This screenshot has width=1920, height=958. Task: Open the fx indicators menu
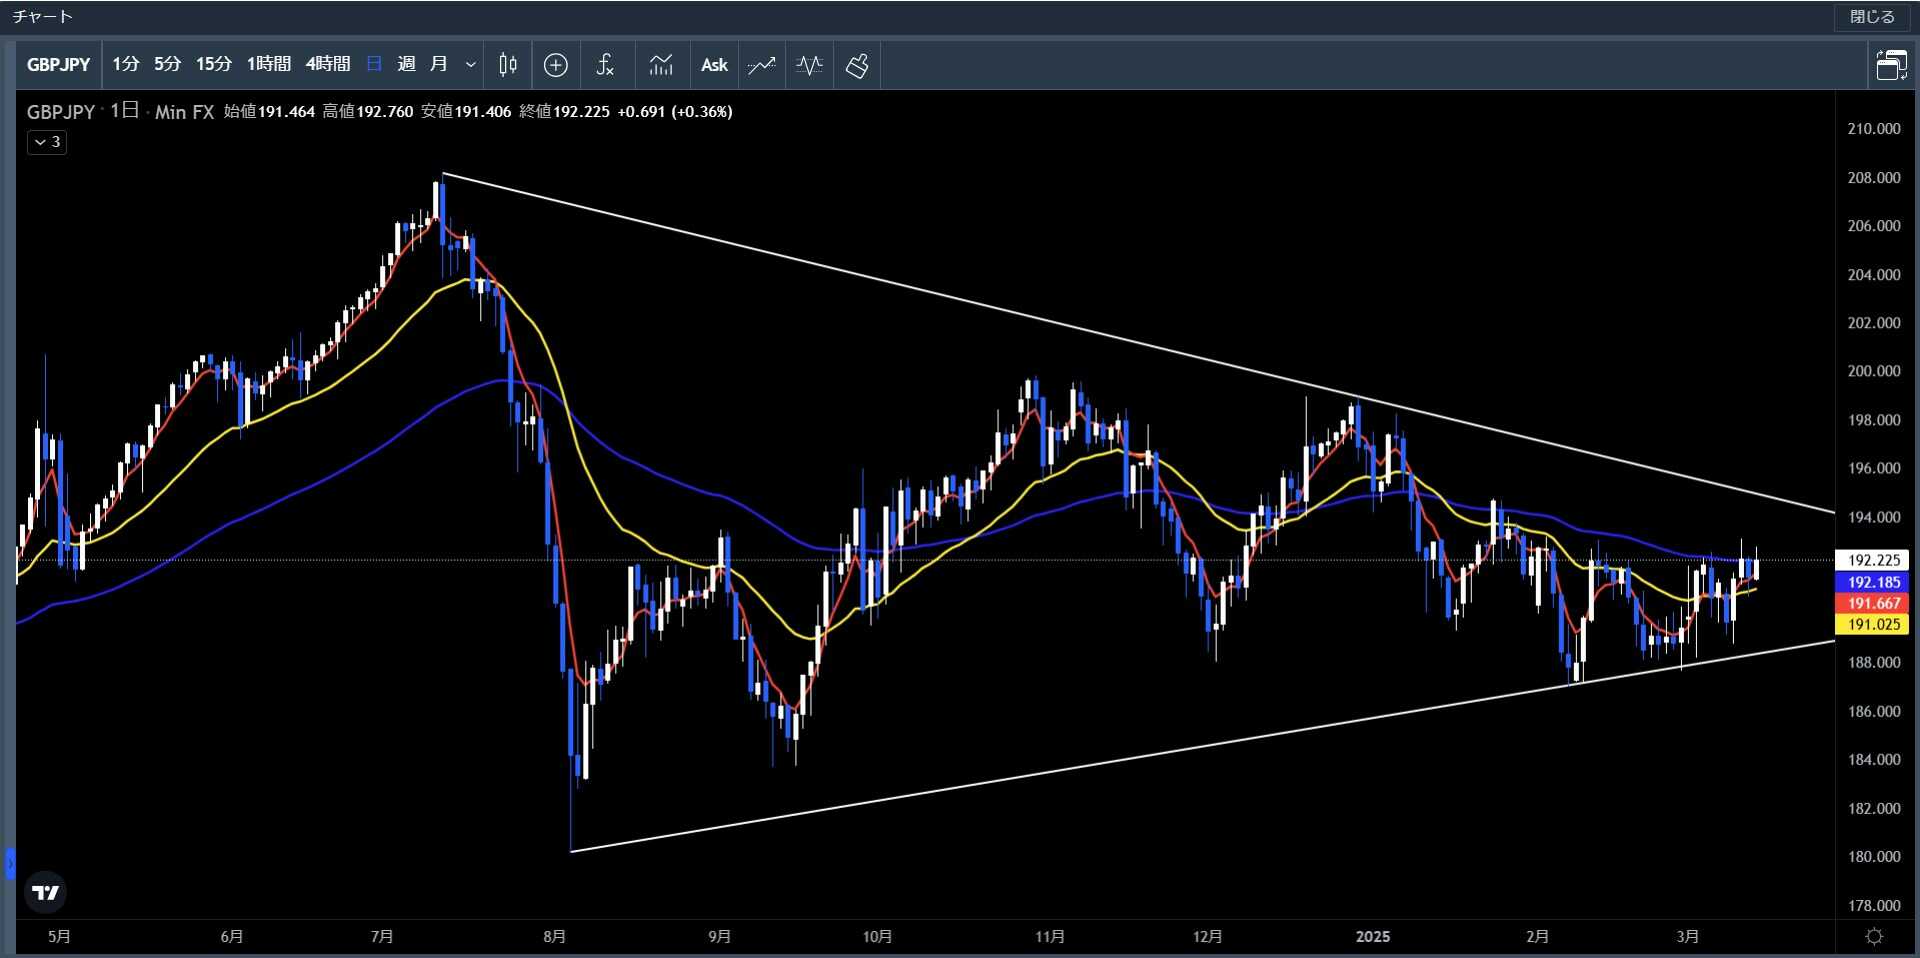tap(604, 65)
